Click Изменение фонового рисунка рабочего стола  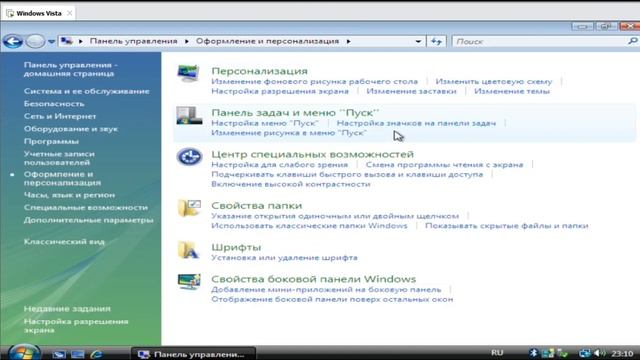314,82
